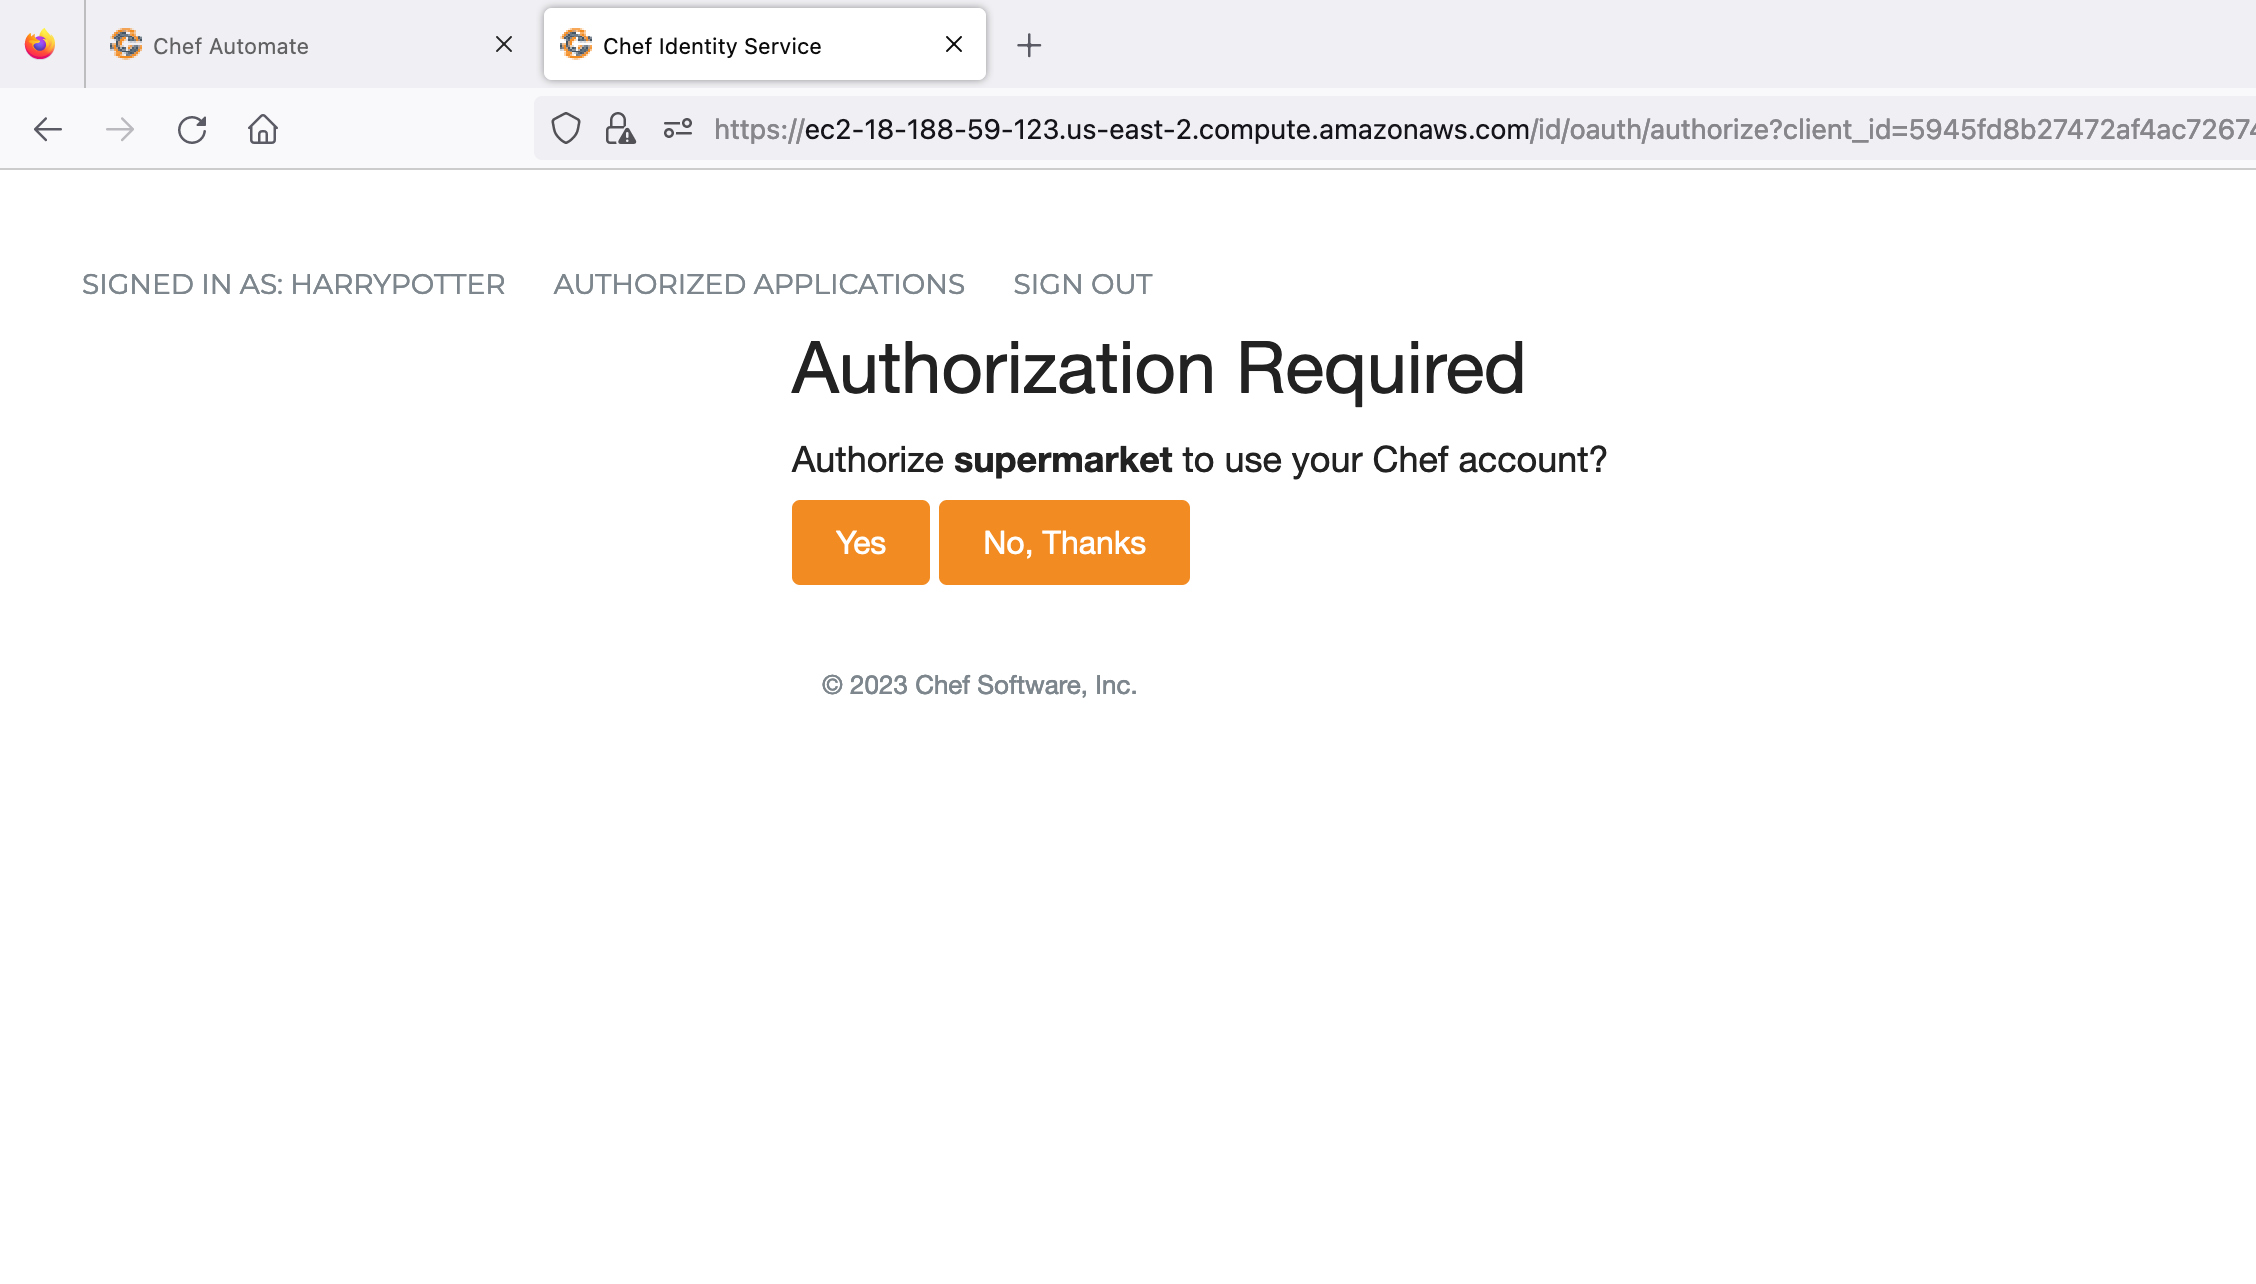Open AUTHORIZED APPLICATIONS page

click(x=759, y=284)
